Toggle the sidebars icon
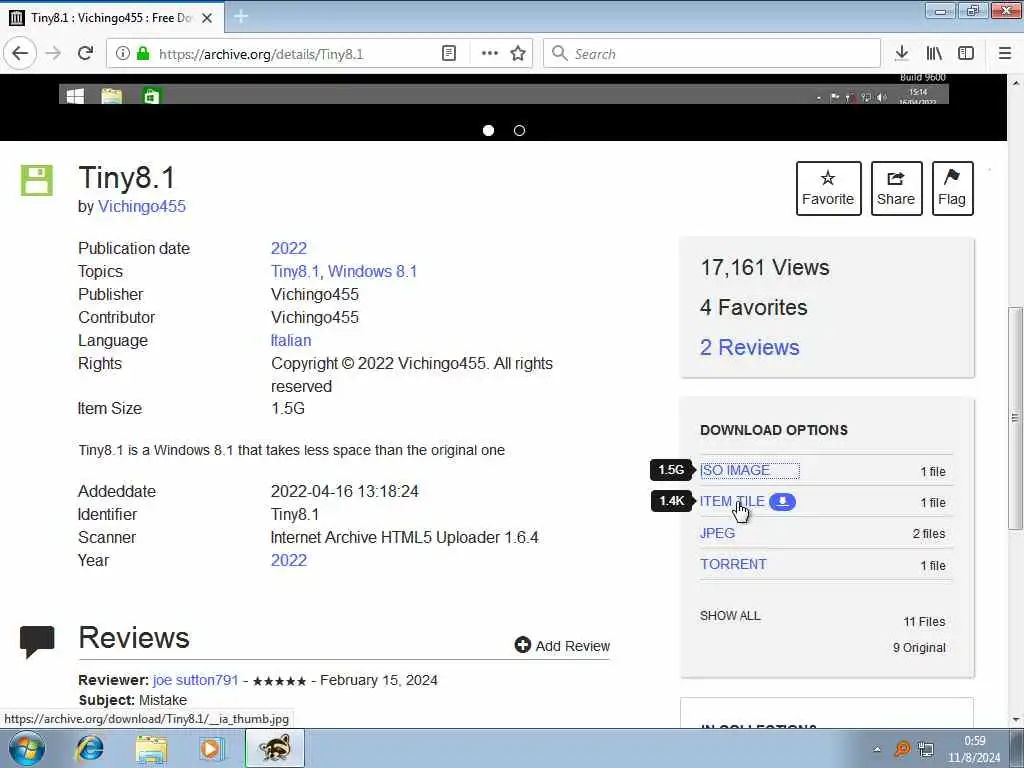 pyautogui.click(x=966, y=54)
